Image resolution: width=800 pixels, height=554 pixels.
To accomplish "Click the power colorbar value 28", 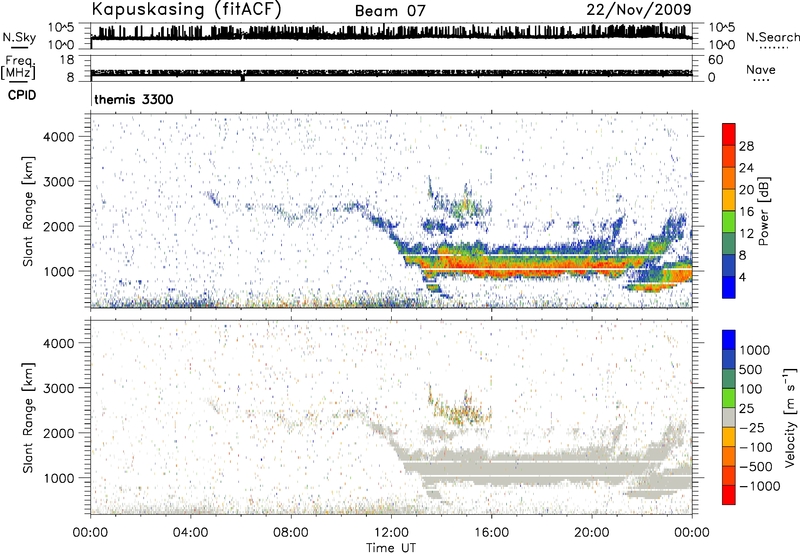I will click(x=746, y=146).
